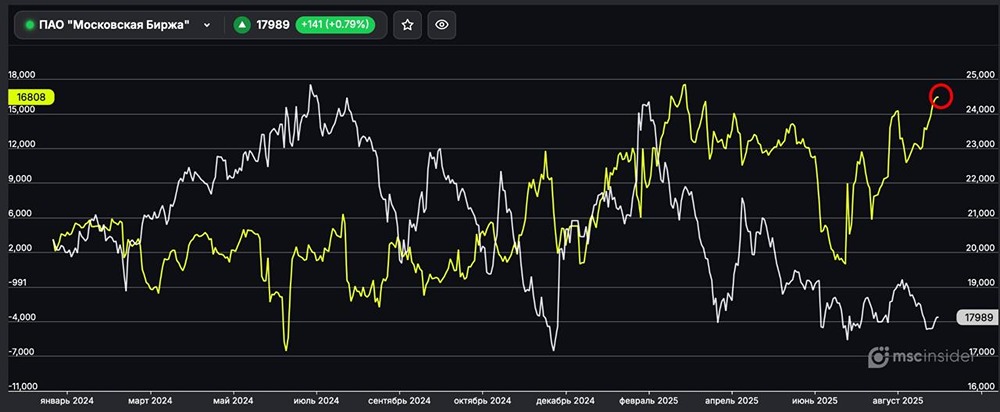The width and height of the screenshot is (1000, 412).
Task: Click the октябрь 2024 date label
Action: pos(482,401)
